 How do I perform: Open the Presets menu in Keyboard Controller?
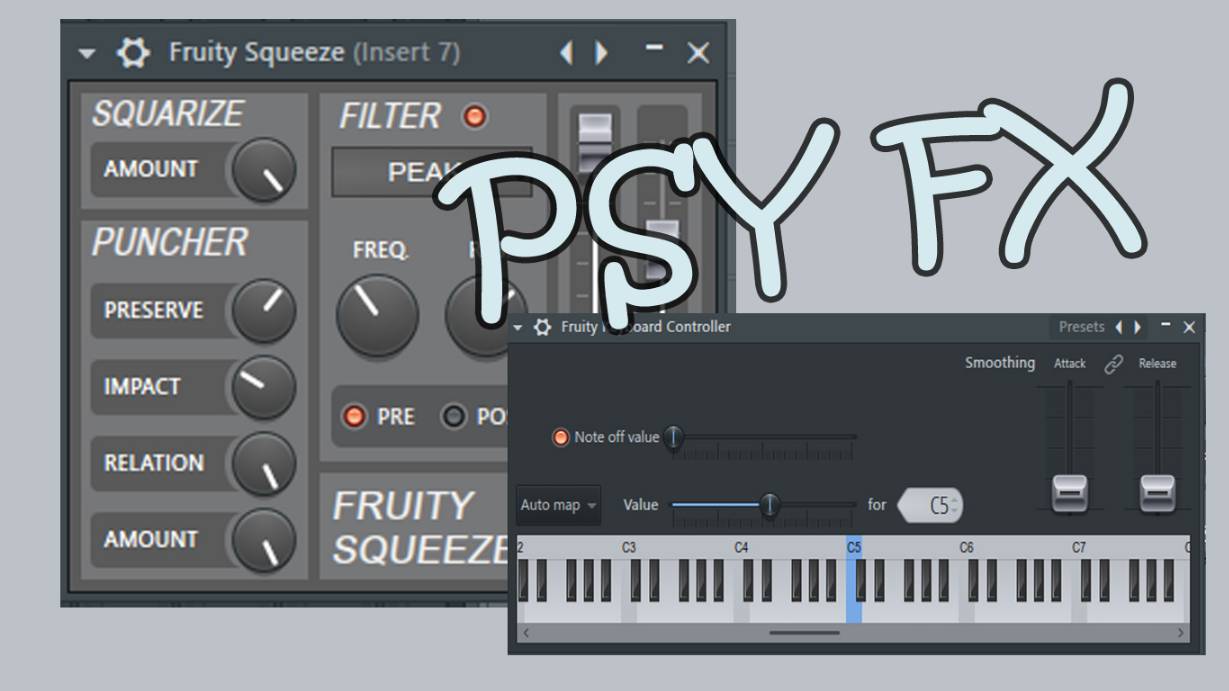click(x=1081, y=327)
